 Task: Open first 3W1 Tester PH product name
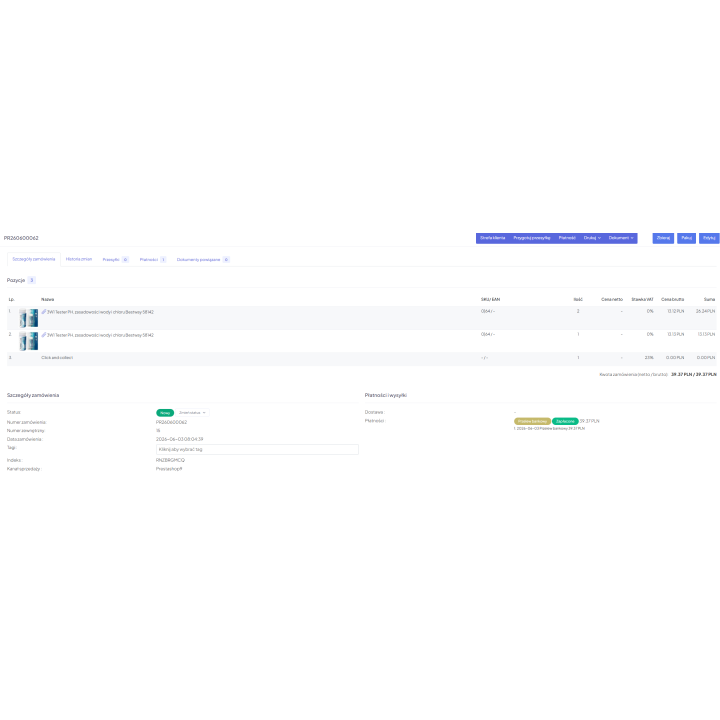(100, 312)
